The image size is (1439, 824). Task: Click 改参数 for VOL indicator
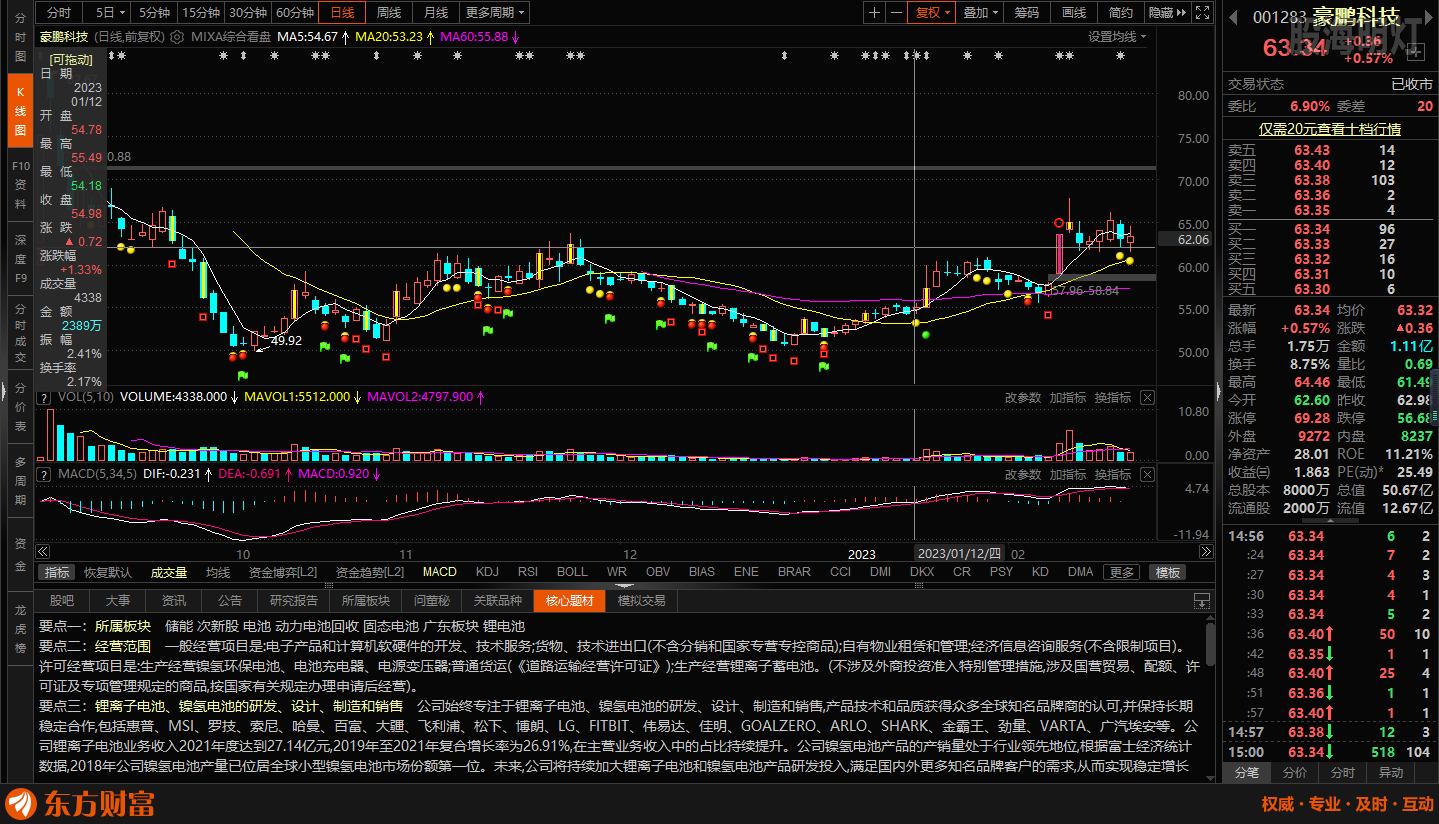(1023, 398)
